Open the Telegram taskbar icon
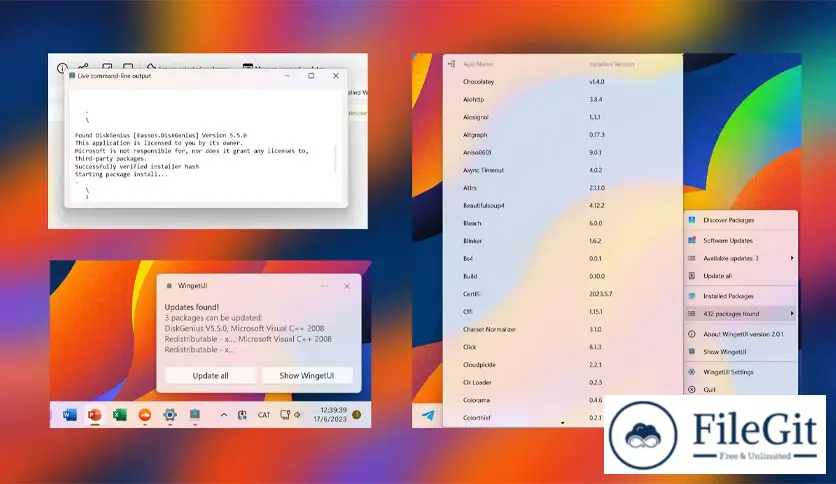The height and width of the screenshot is (484, 836). [x=428, y=415]
